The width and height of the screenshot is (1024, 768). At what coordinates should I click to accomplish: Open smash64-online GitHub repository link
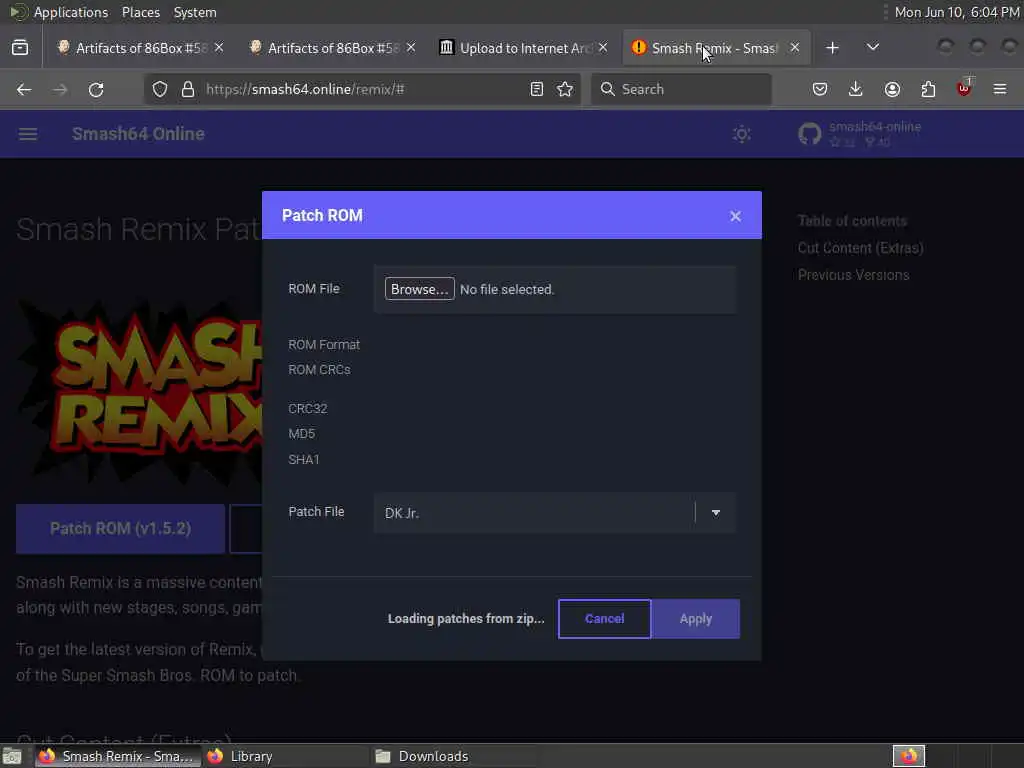pos(860,134)
